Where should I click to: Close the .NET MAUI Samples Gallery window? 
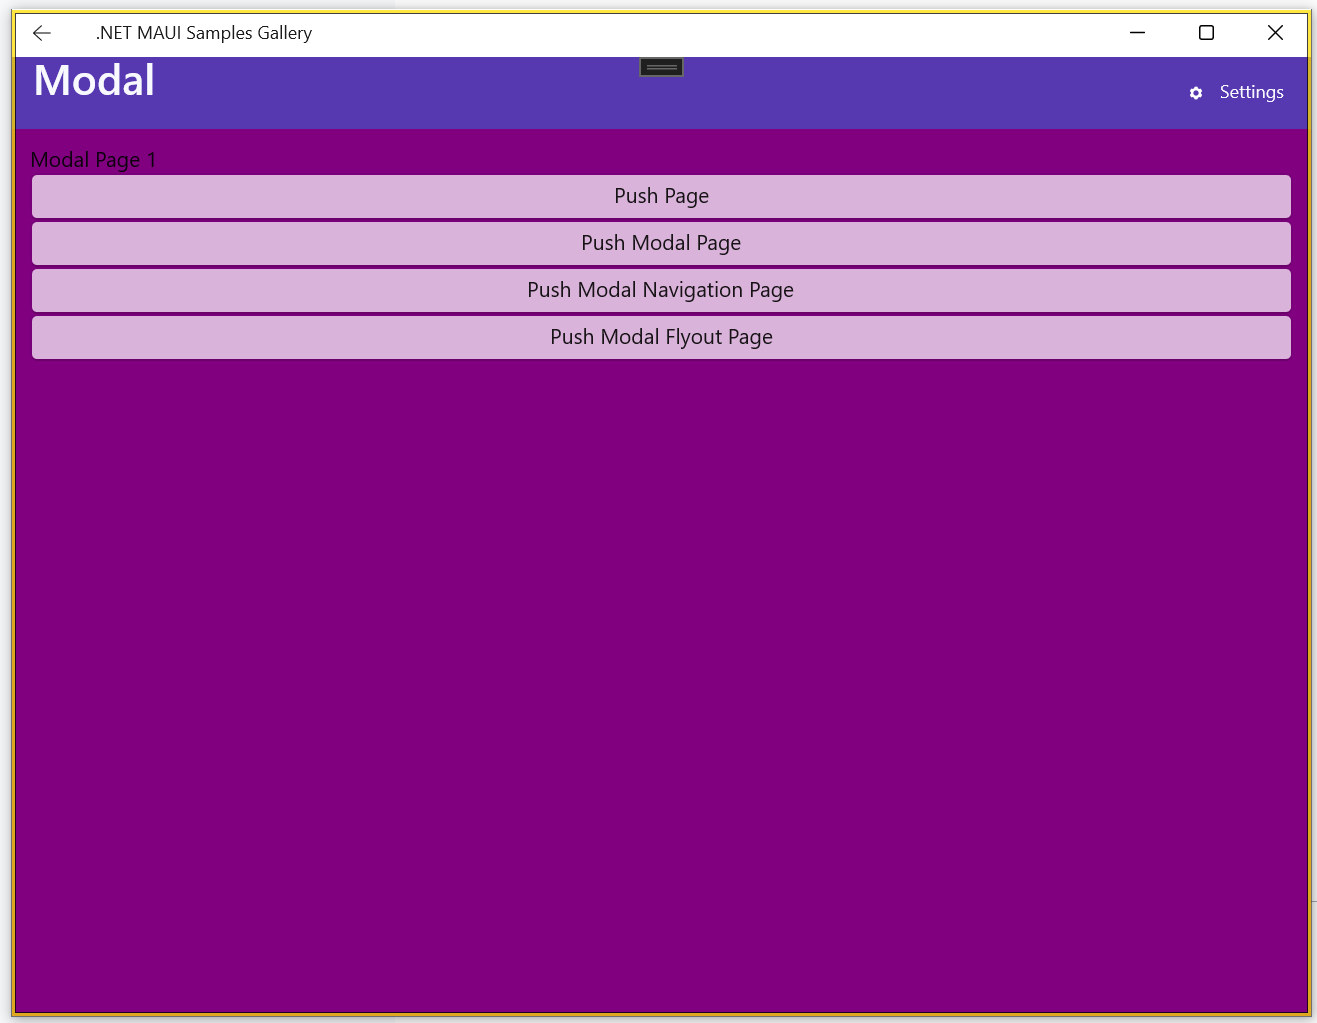(x=1275, y=33)
